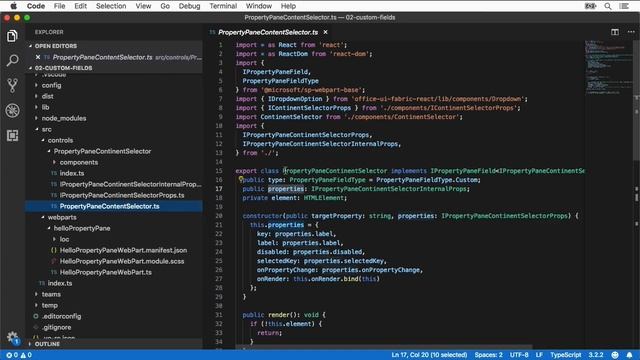Click Ln 17, Col 20 cursor position
Image resolution: width=640 pixels, height=360 pixels.
[x=429, y=355]
